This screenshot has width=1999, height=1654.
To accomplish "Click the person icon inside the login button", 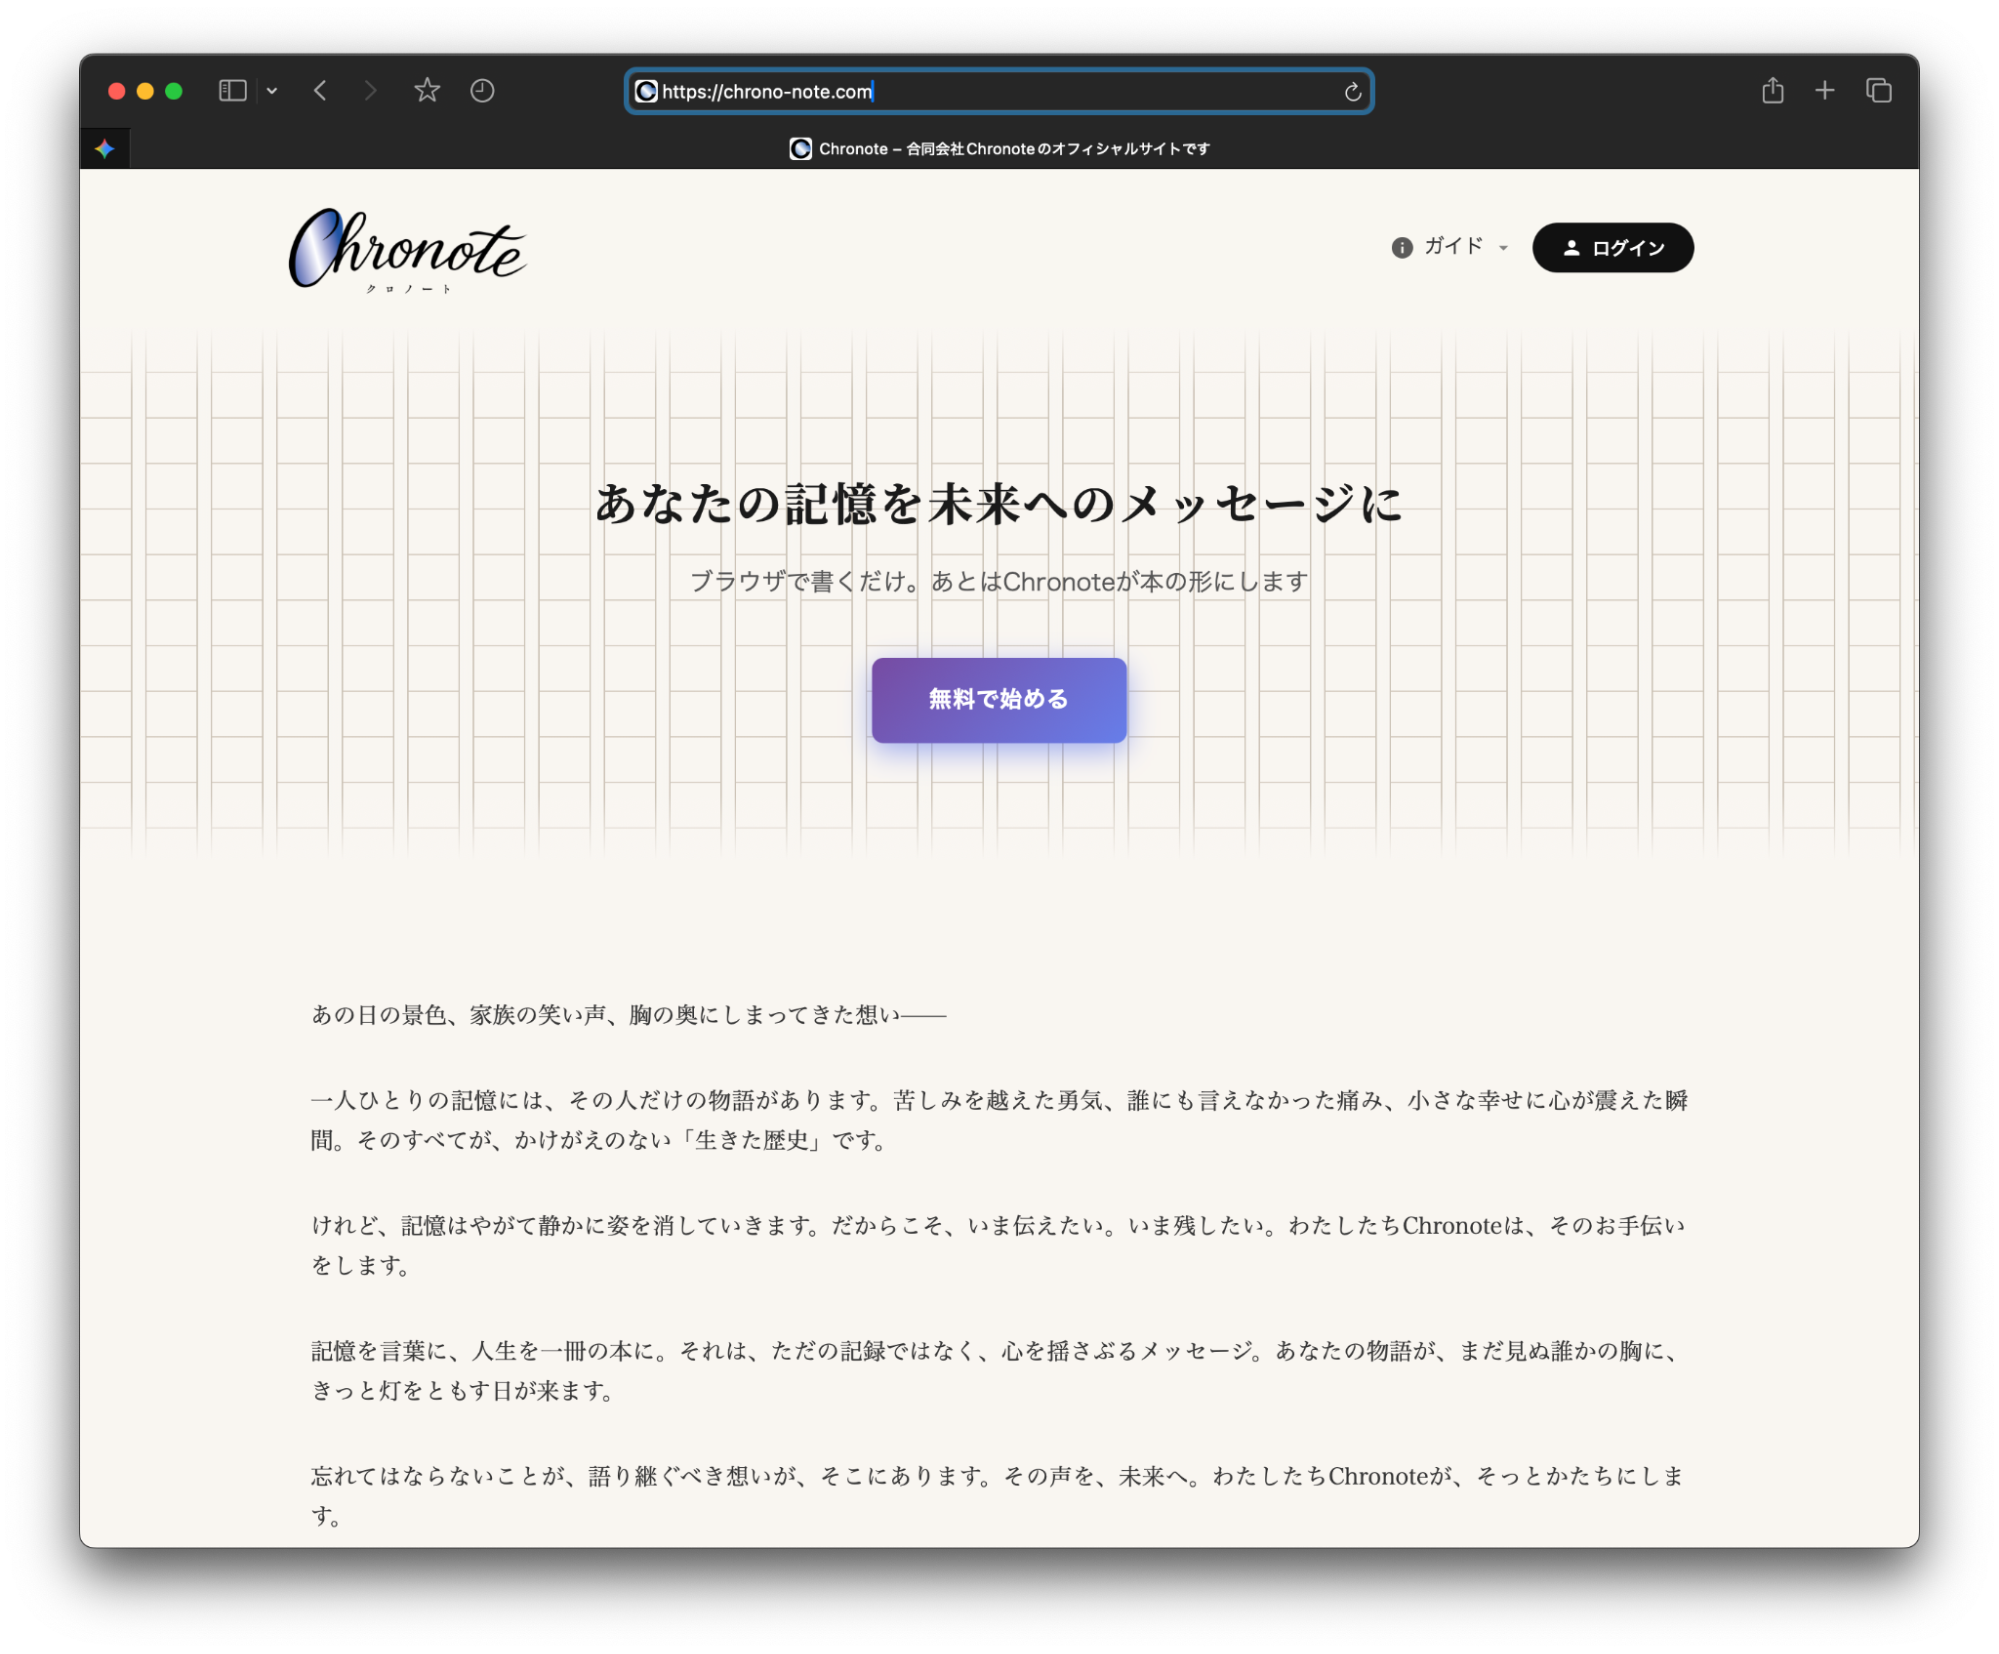I will click(x=1572, y=247).
